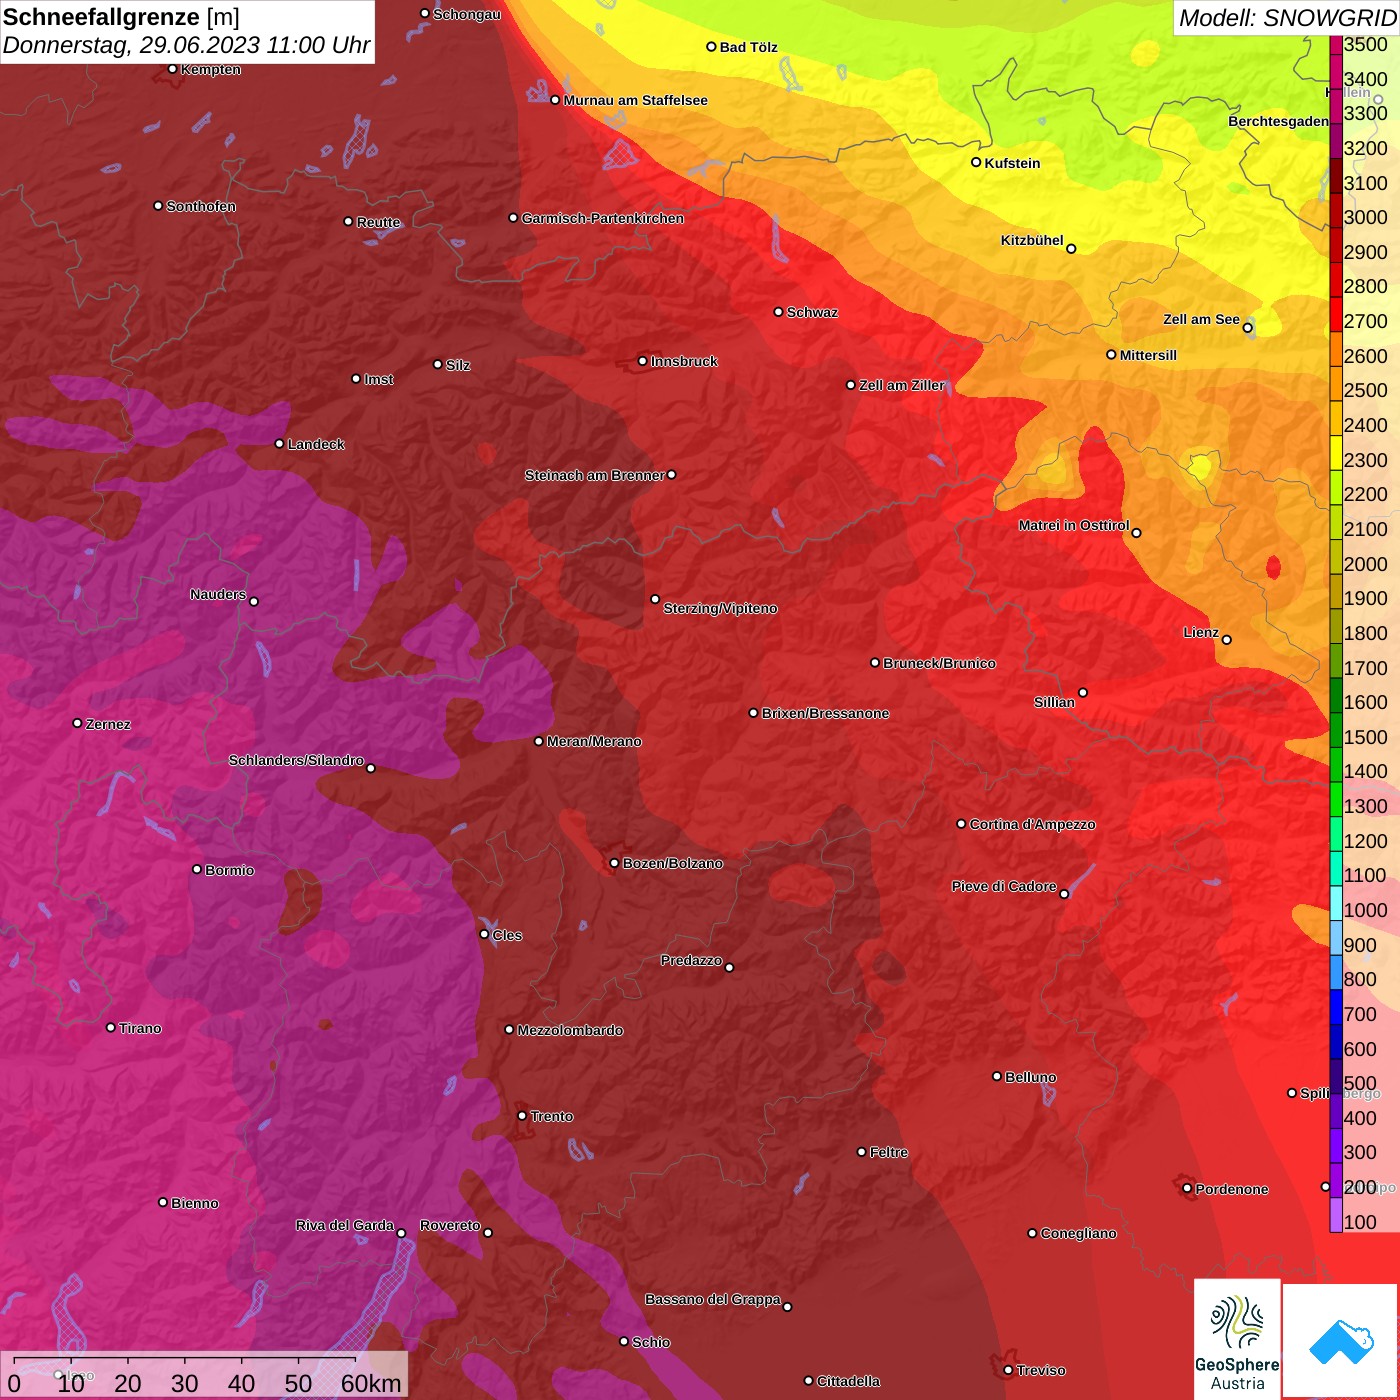Click the GeoSphere Austria logo
Viewport: 1400px width, 1400px height.
pos(1237,1338)
